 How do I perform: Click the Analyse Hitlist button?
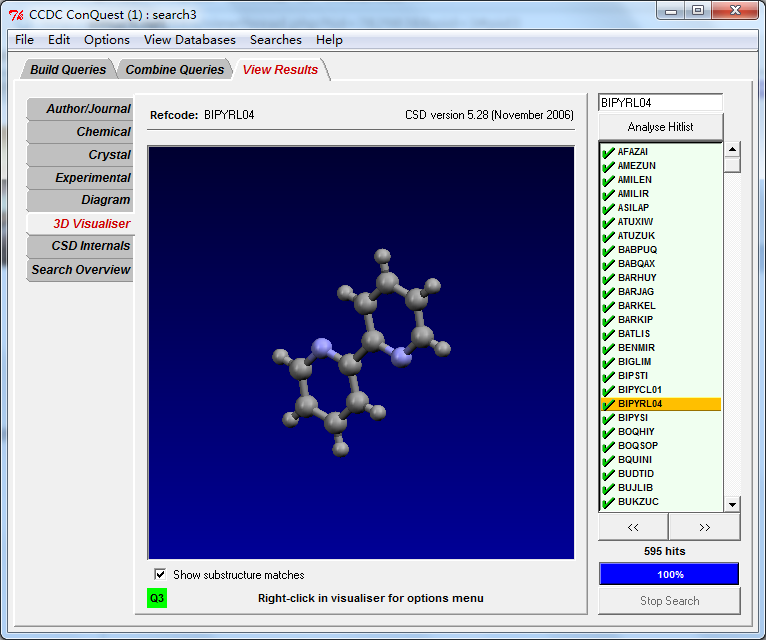coord(660,127)
